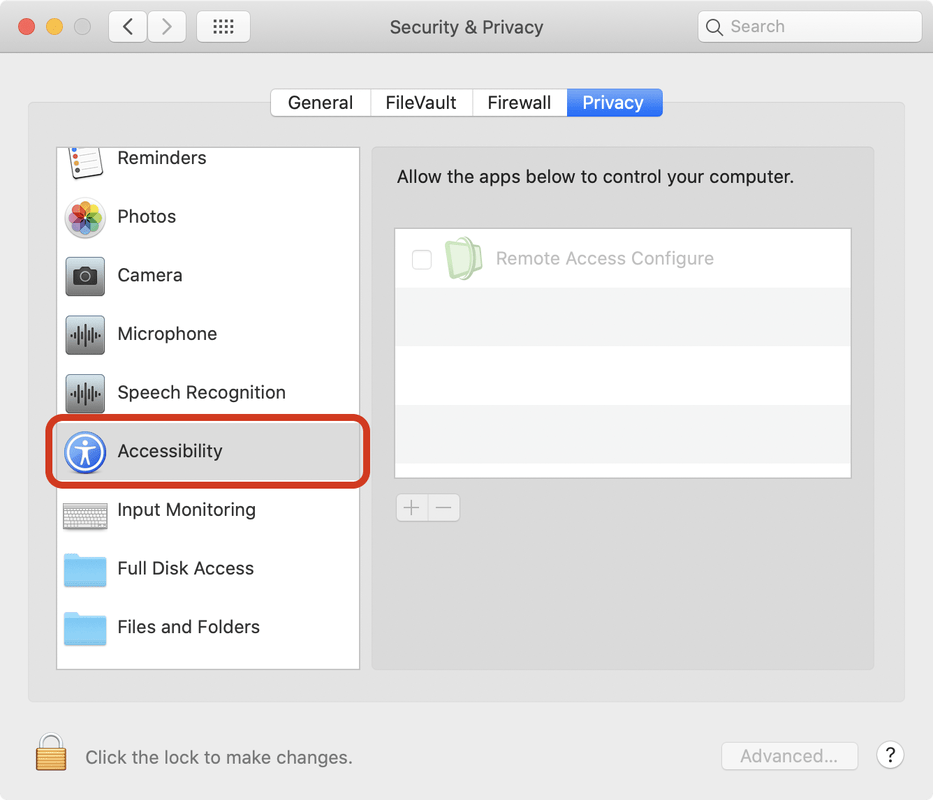Click the Files and Folders icon

coord(85,629)
